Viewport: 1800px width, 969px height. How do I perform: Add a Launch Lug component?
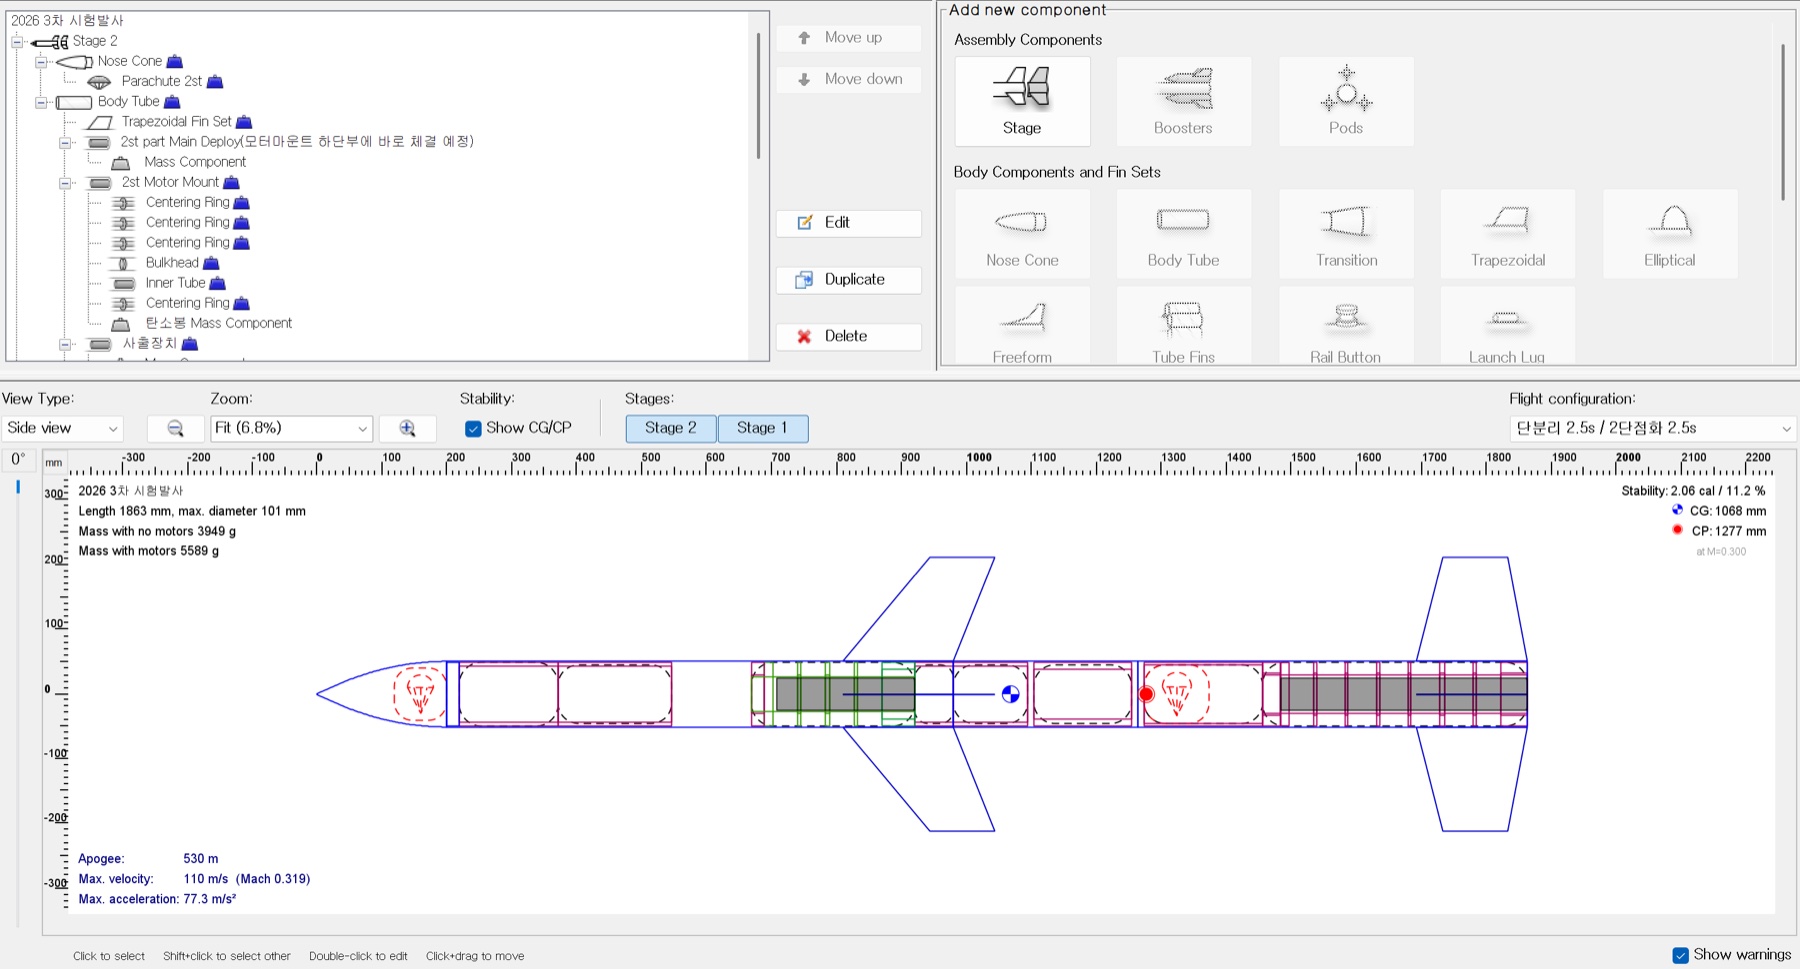tap(1508, 326)
